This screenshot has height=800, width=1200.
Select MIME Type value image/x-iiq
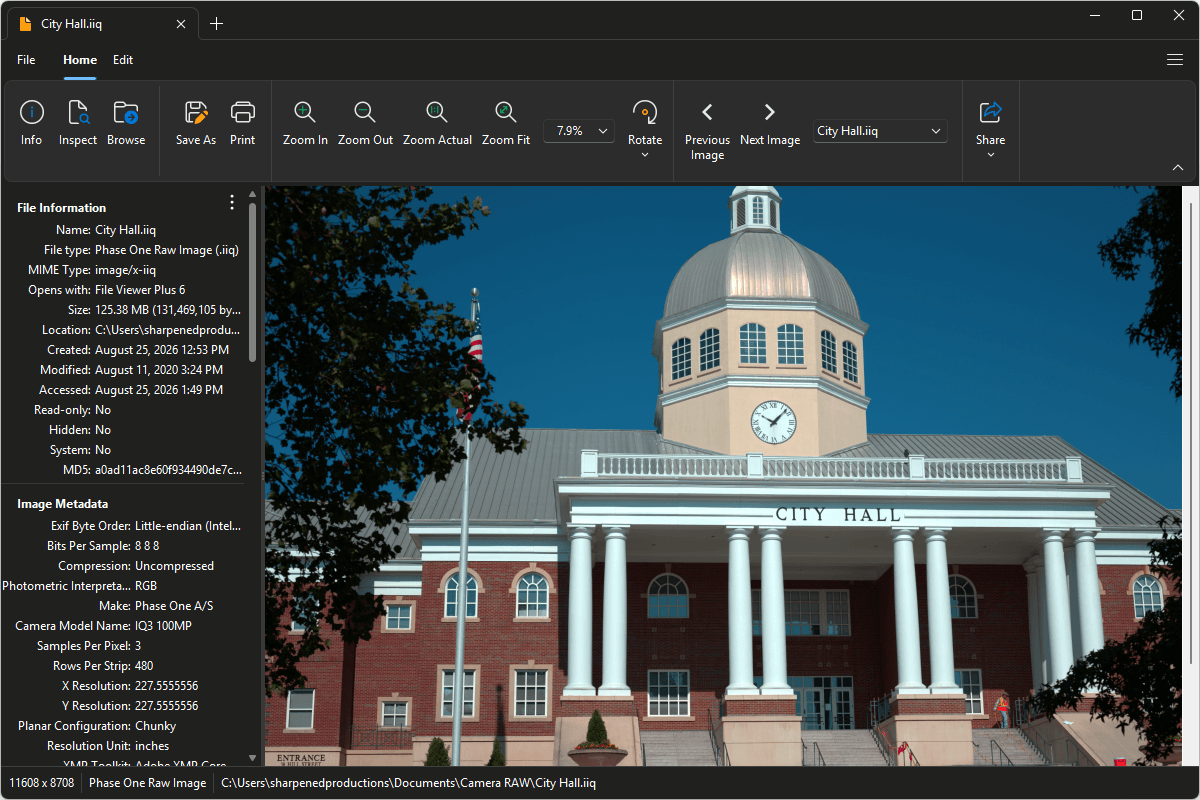coord(126,270)
